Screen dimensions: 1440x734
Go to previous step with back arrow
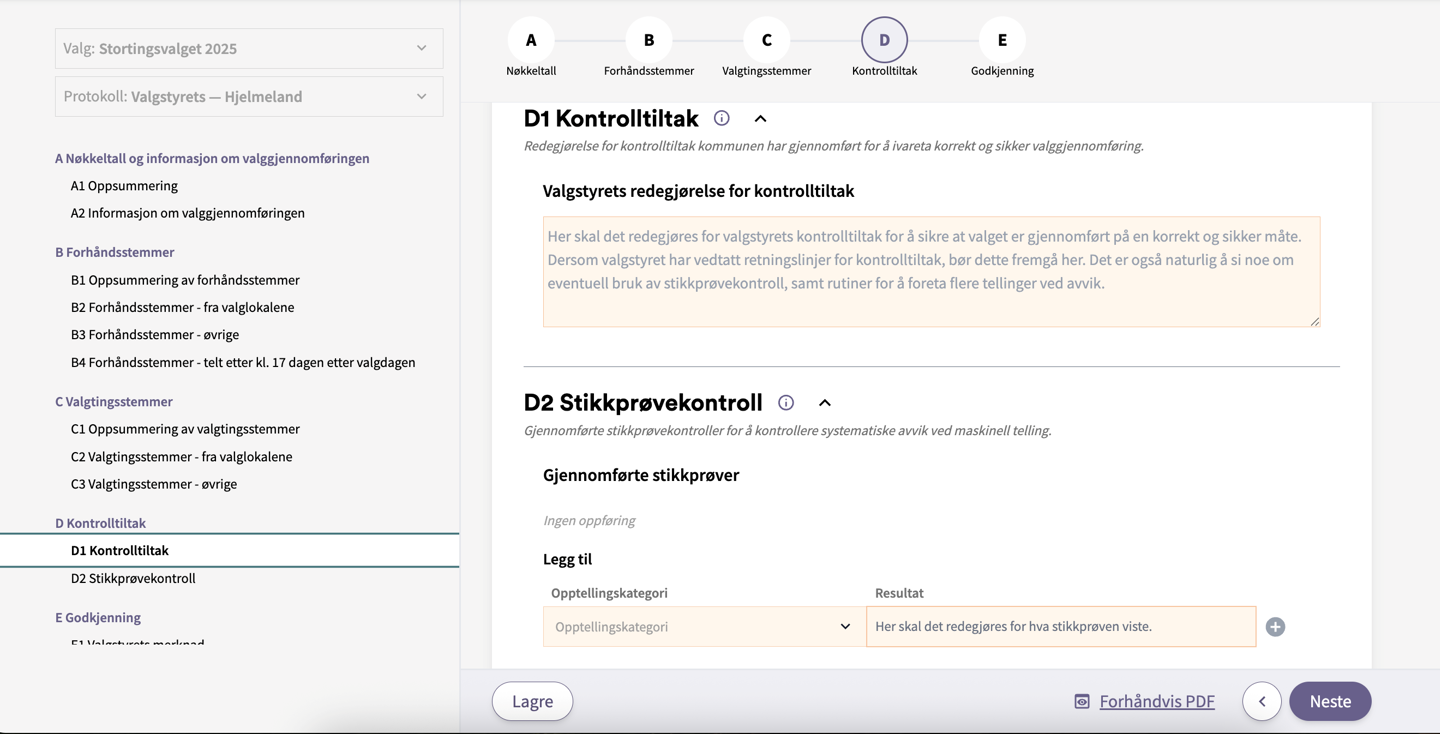pos(1262,701)
